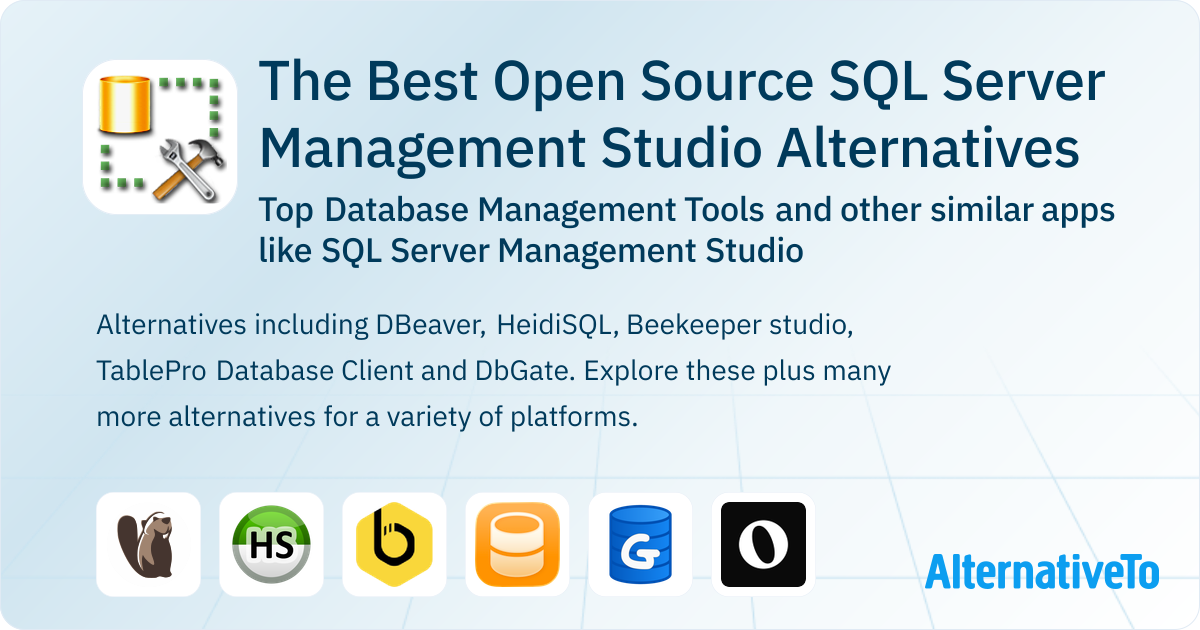Click the black icon with white oval

(763, 544)
